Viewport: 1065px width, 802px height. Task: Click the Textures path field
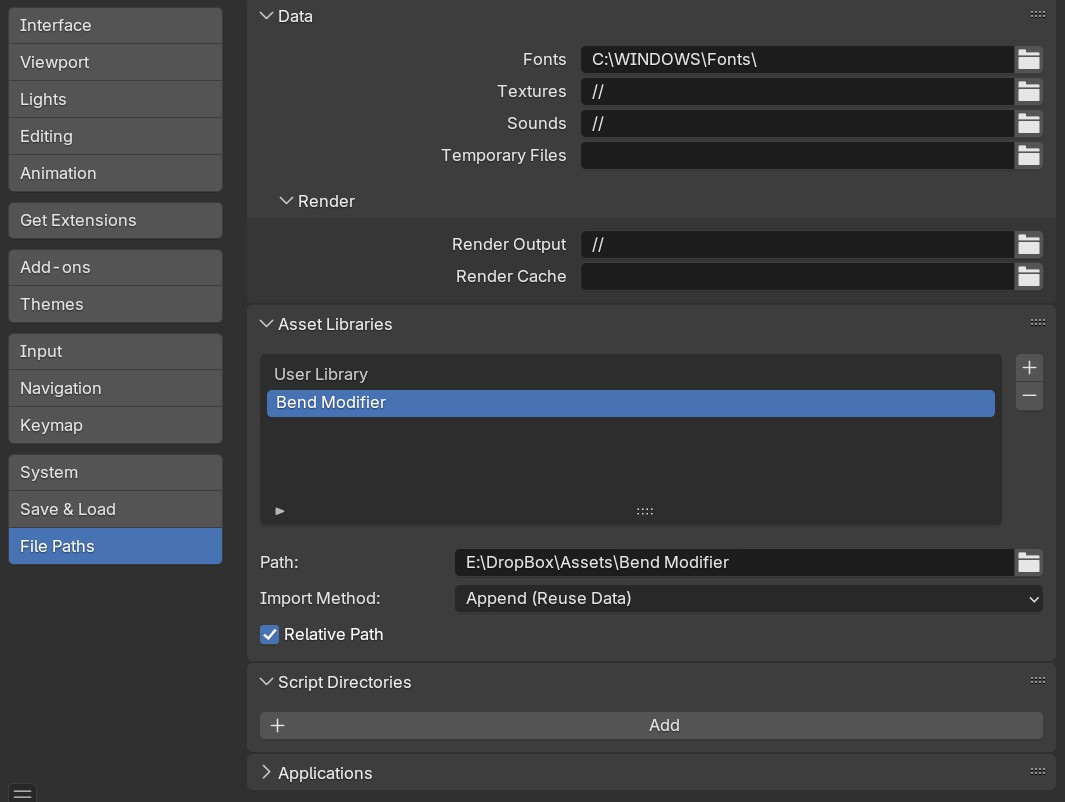pyautogui.click(x=797, y=92)
